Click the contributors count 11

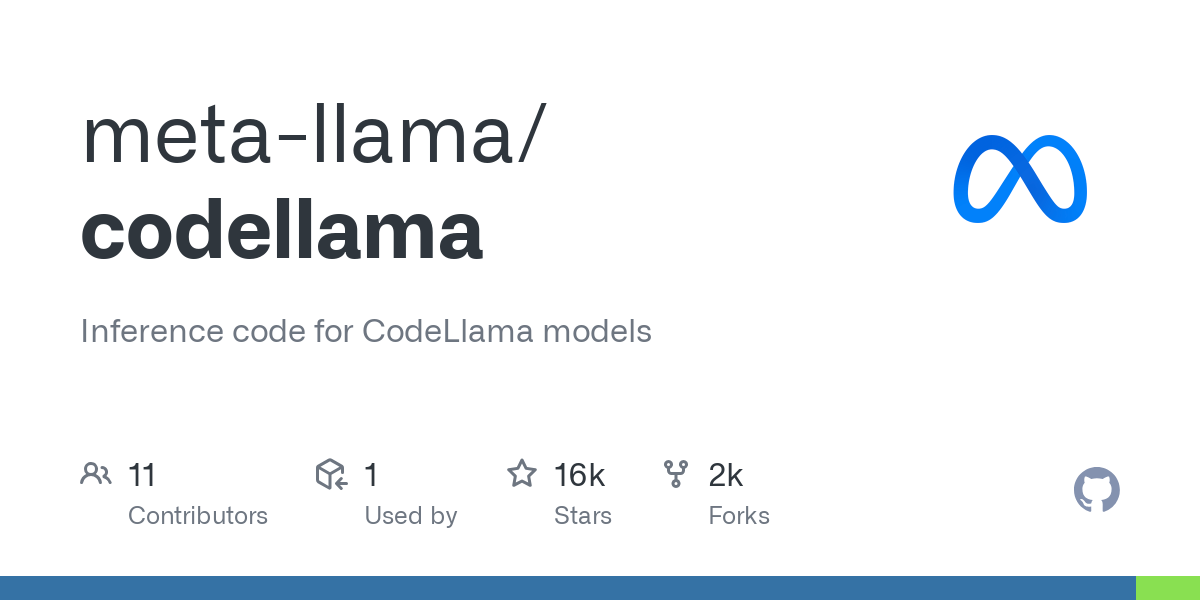click(x=143, y=475)
